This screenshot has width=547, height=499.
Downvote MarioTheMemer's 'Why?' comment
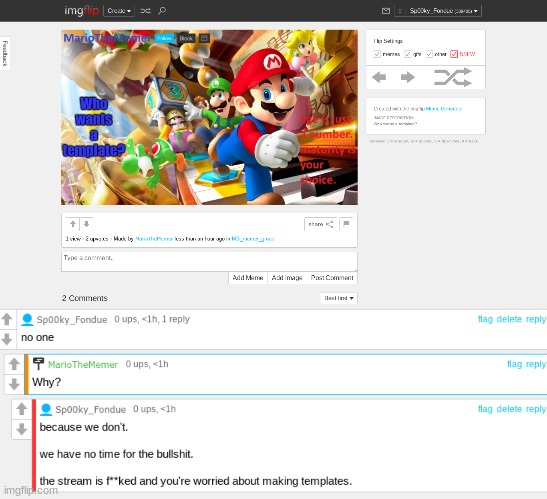click(14, 384)
